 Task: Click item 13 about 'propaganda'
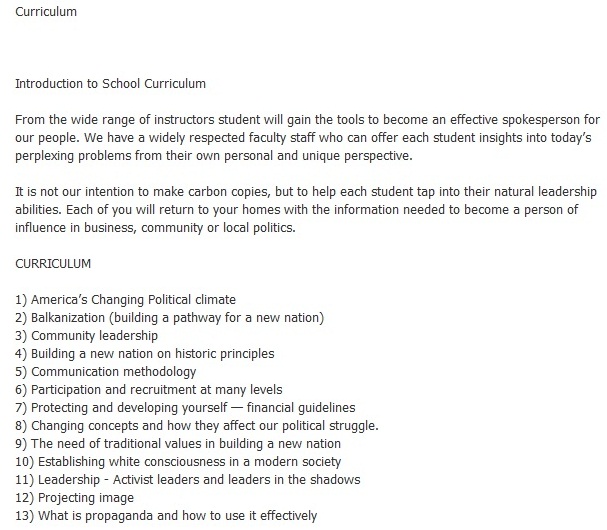coord(166,516)
